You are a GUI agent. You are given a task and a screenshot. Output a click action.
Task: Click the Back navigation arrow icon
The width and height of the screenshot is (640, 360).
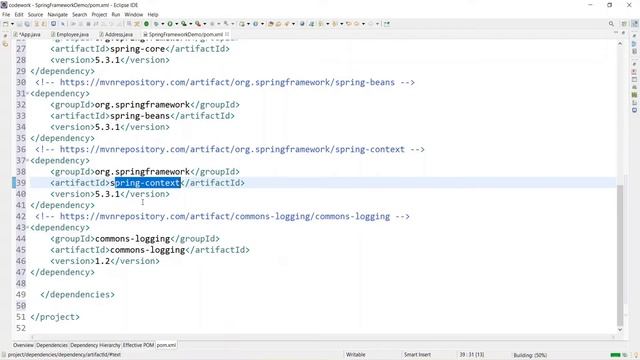(356, 24)
